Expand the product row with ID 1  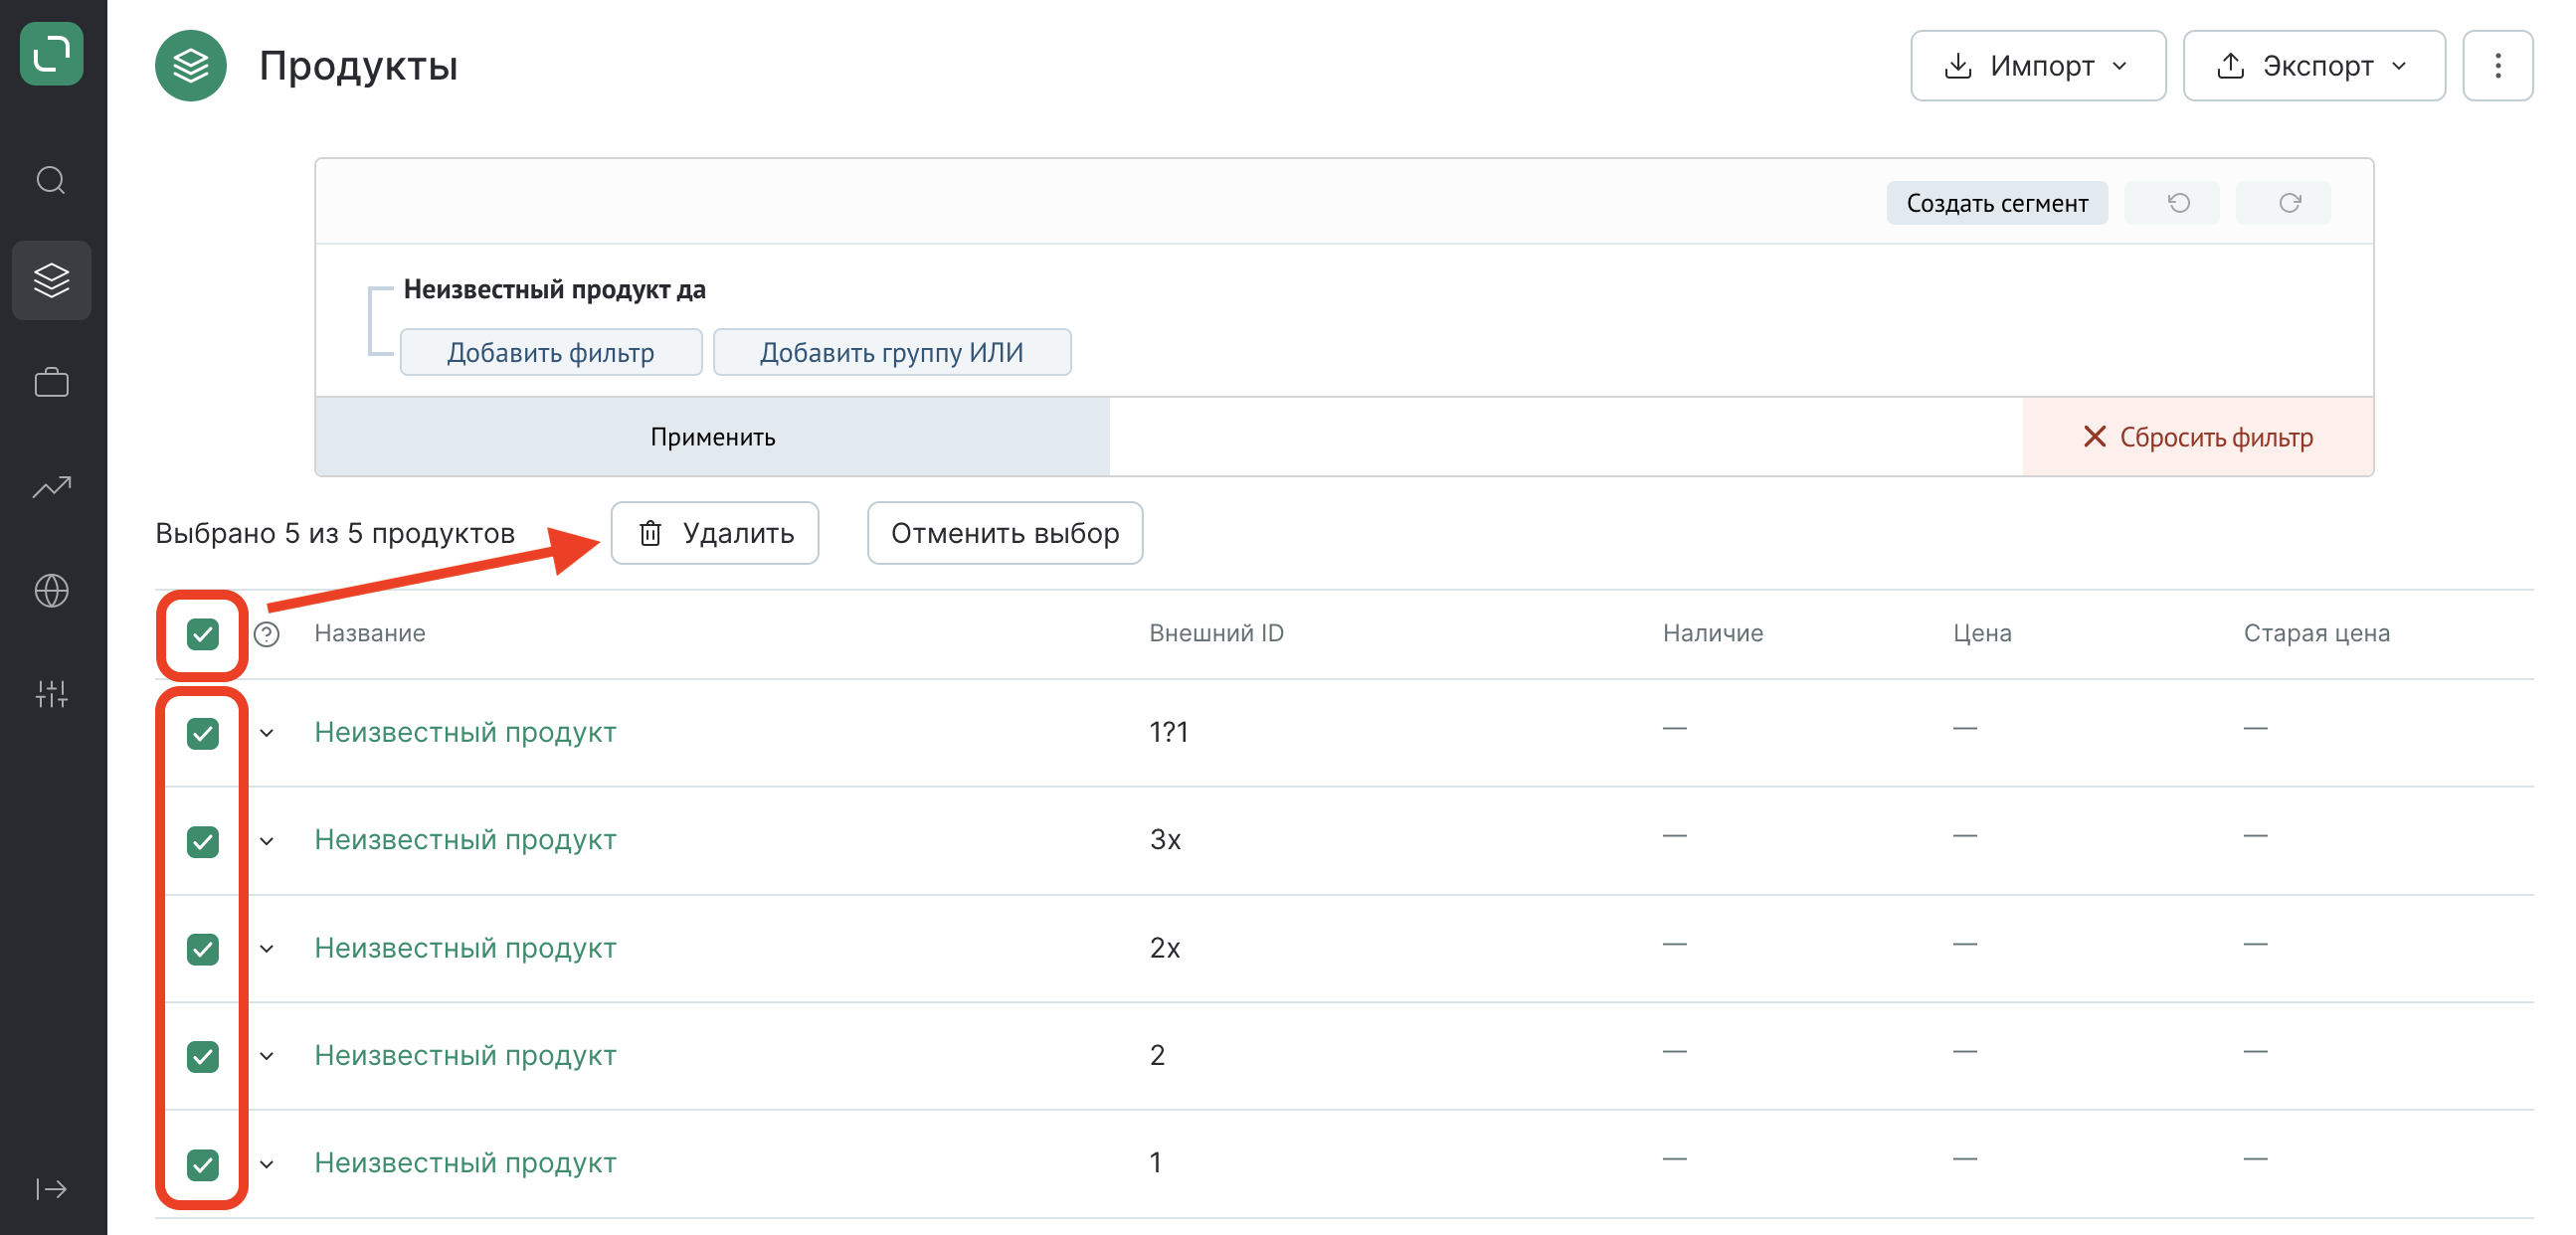click(x=267, y=1165)
